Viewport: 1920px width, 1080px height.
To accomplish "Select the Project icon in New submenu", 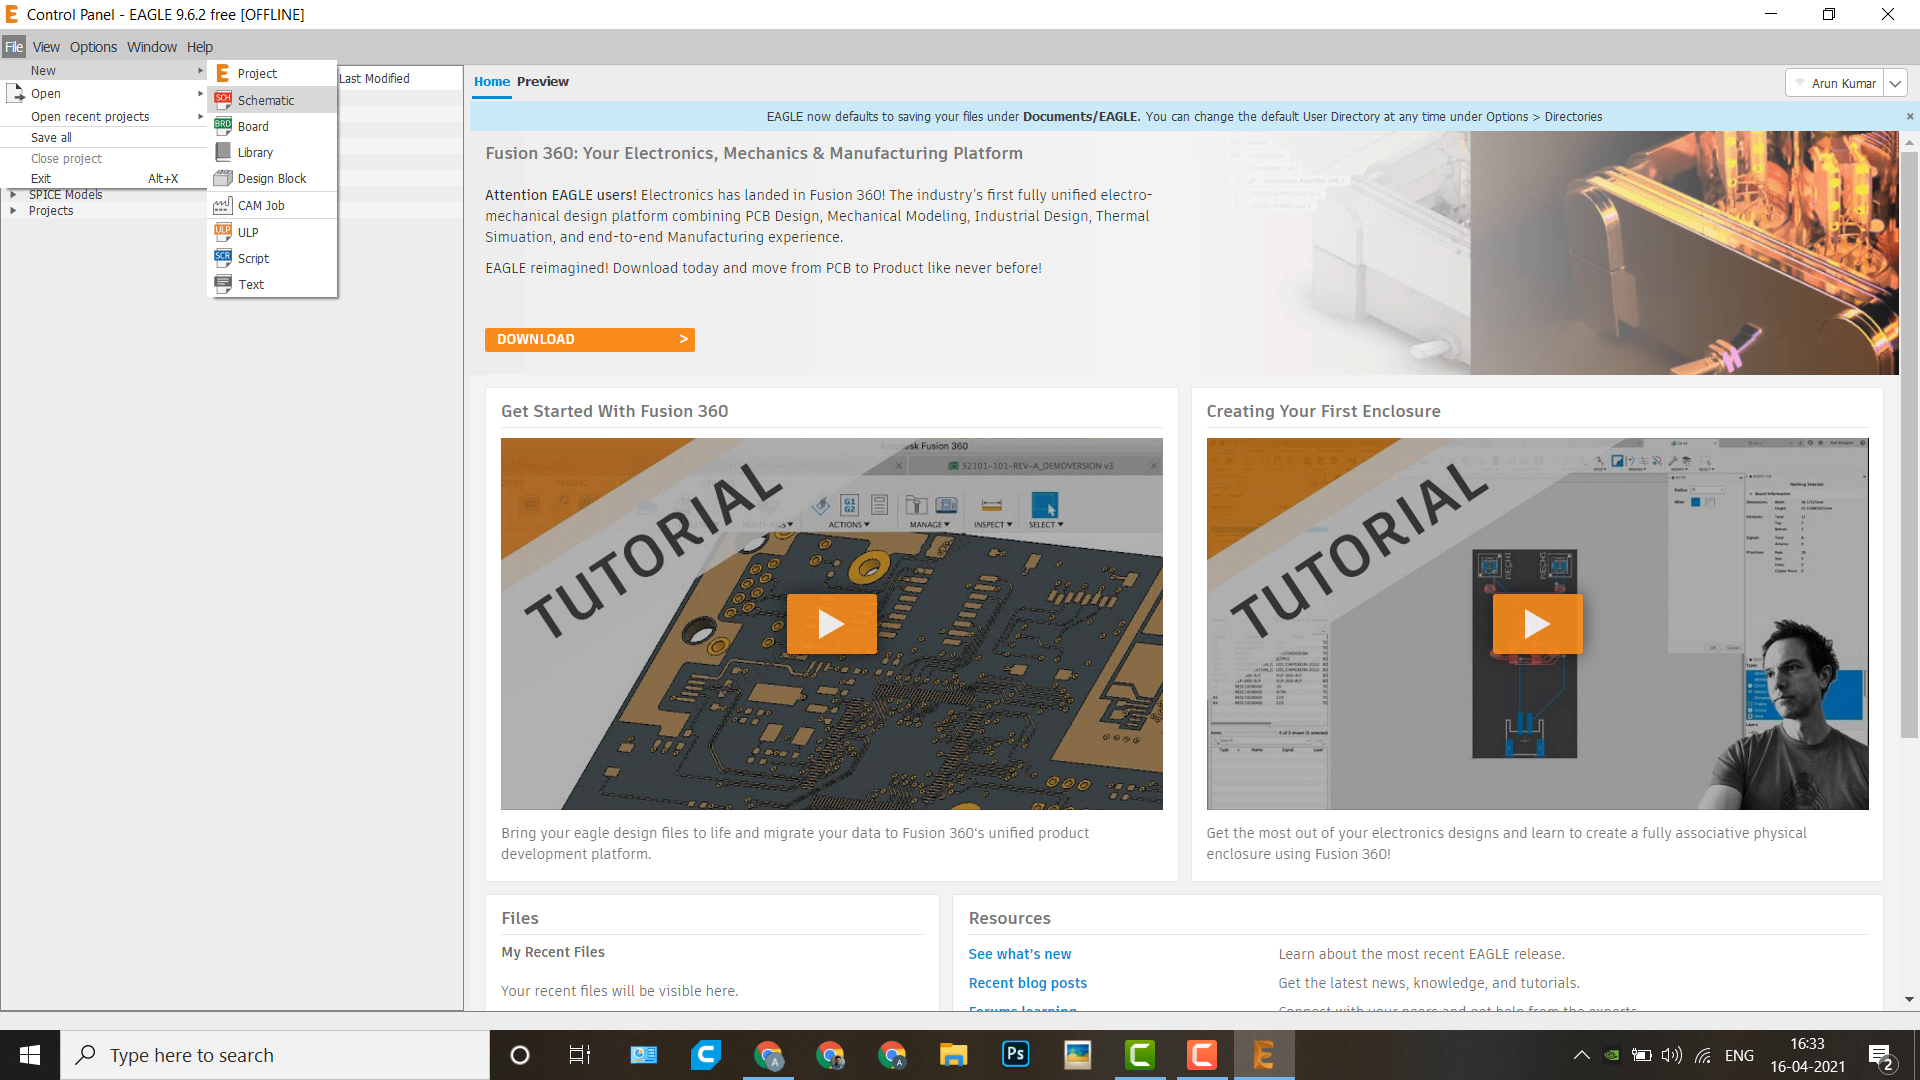I will click(x=223, y=73).
